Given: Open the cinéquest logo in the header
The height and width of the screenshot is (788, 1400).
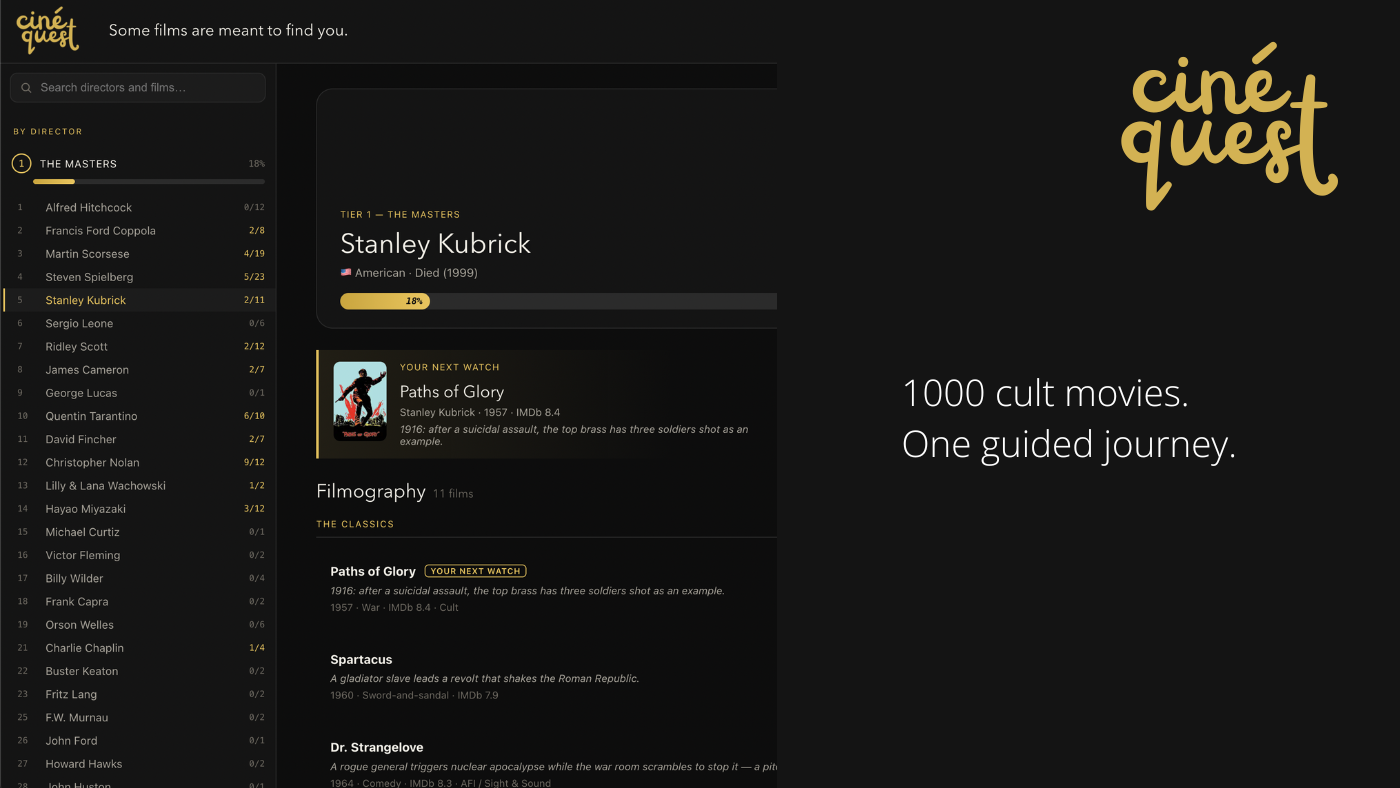Looking at the screenshot, I should [48, 30].
